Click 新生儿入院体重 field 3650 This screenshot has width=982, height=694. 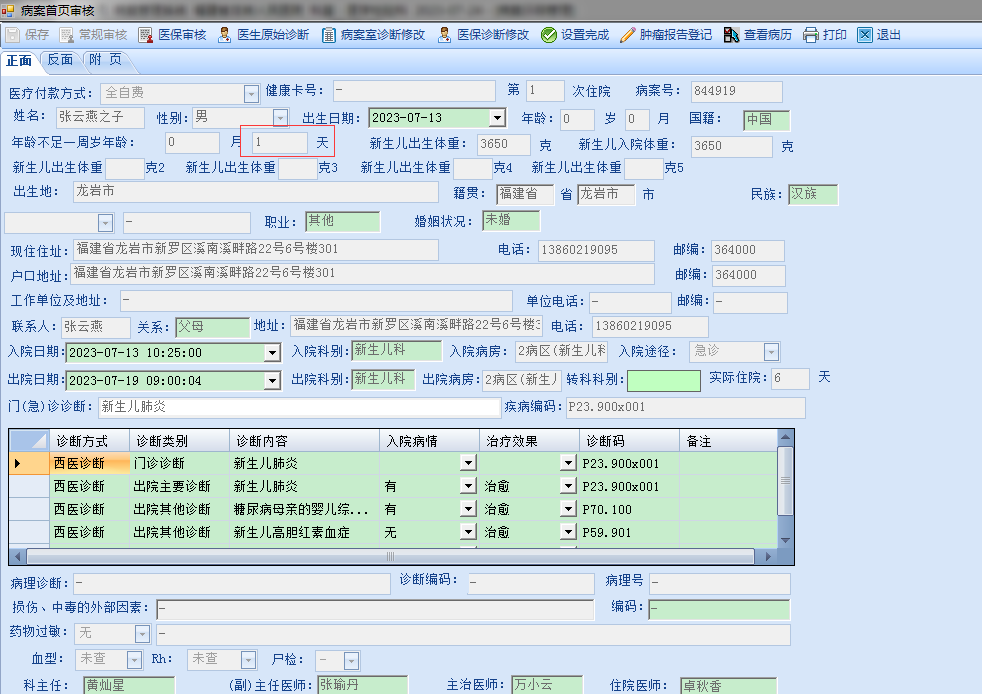point(731,146)
